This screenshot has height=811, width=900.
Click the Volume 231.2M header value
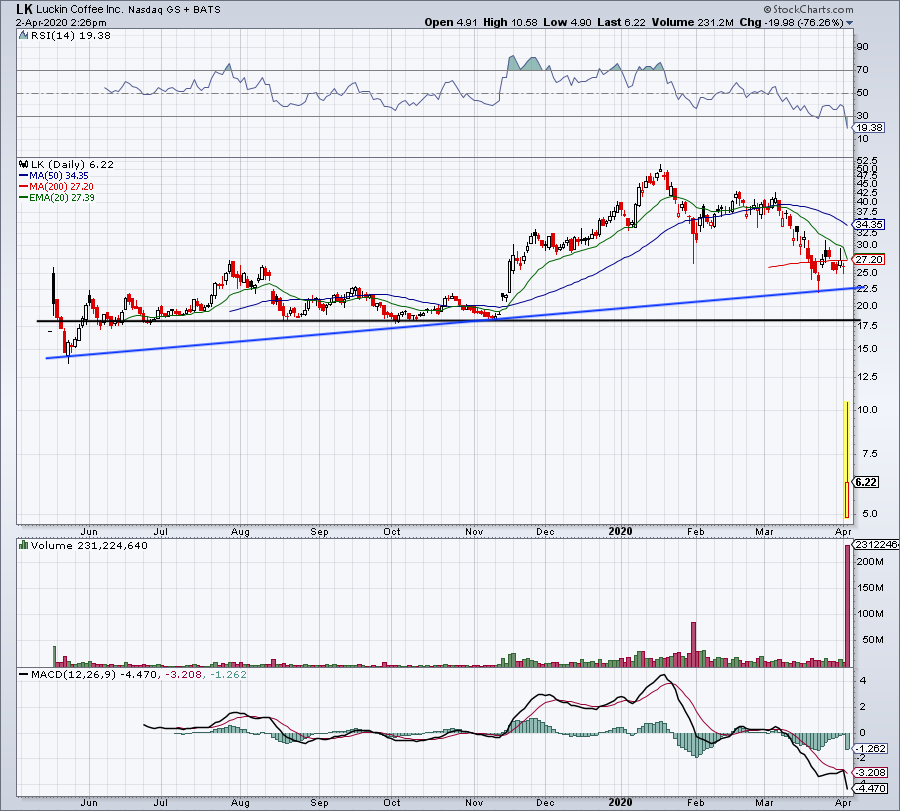(x=693, y=22)
